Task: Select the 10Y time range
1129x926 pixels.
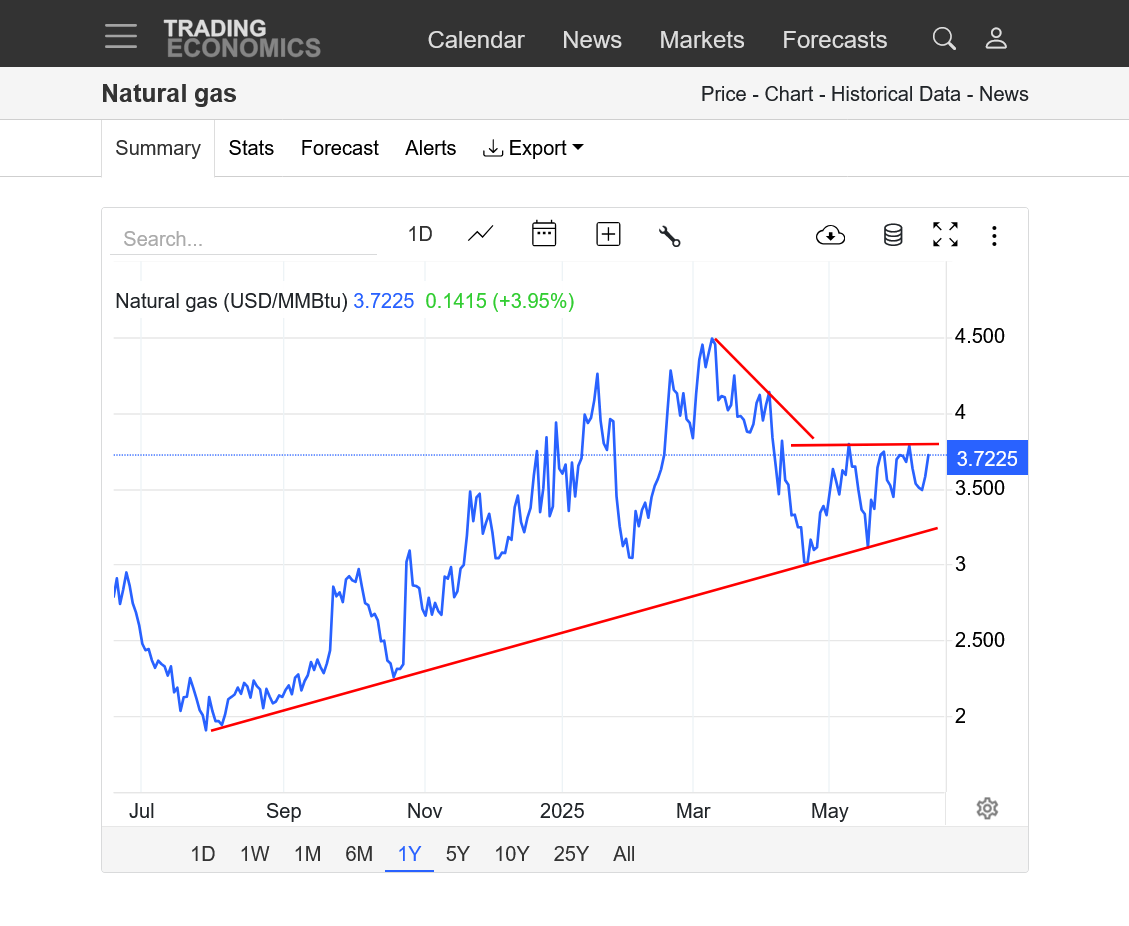Action: [512, 854]
